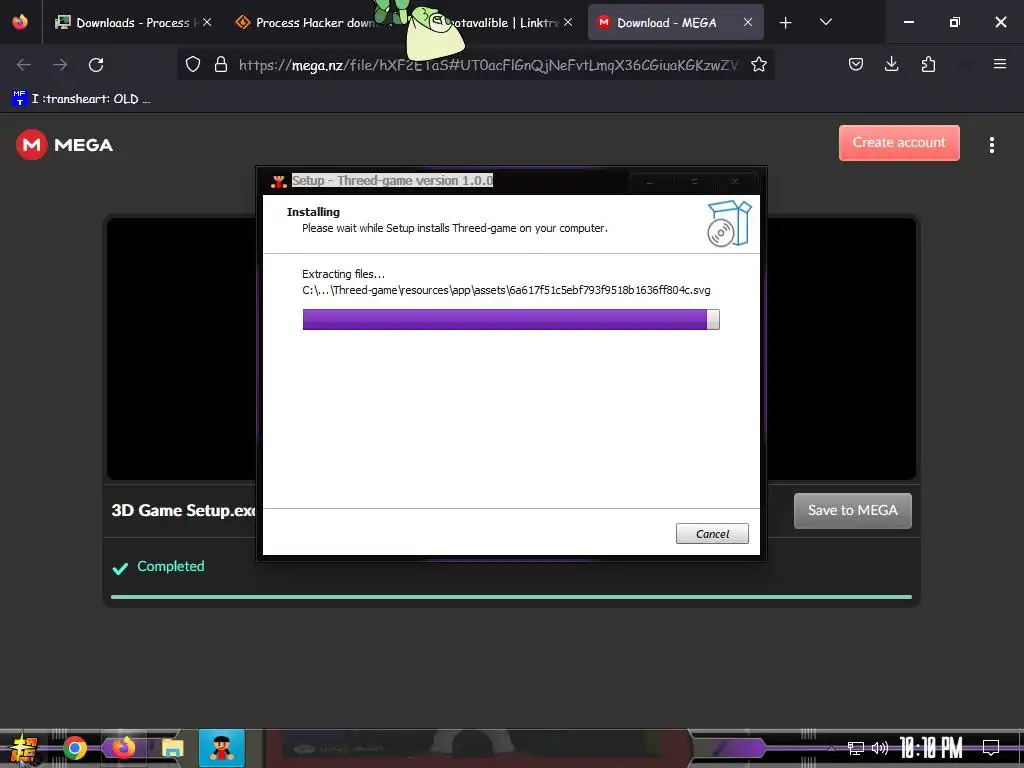Click the MEGA logo

coord(65,144)
